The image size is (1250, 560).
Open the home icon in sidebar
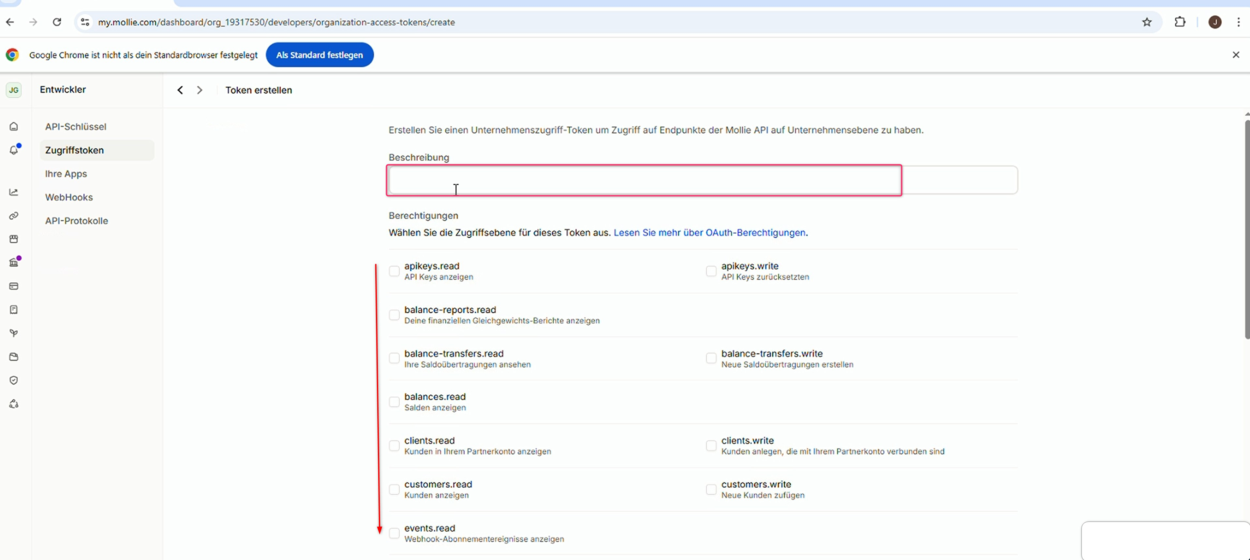click(x=14, y=127)
